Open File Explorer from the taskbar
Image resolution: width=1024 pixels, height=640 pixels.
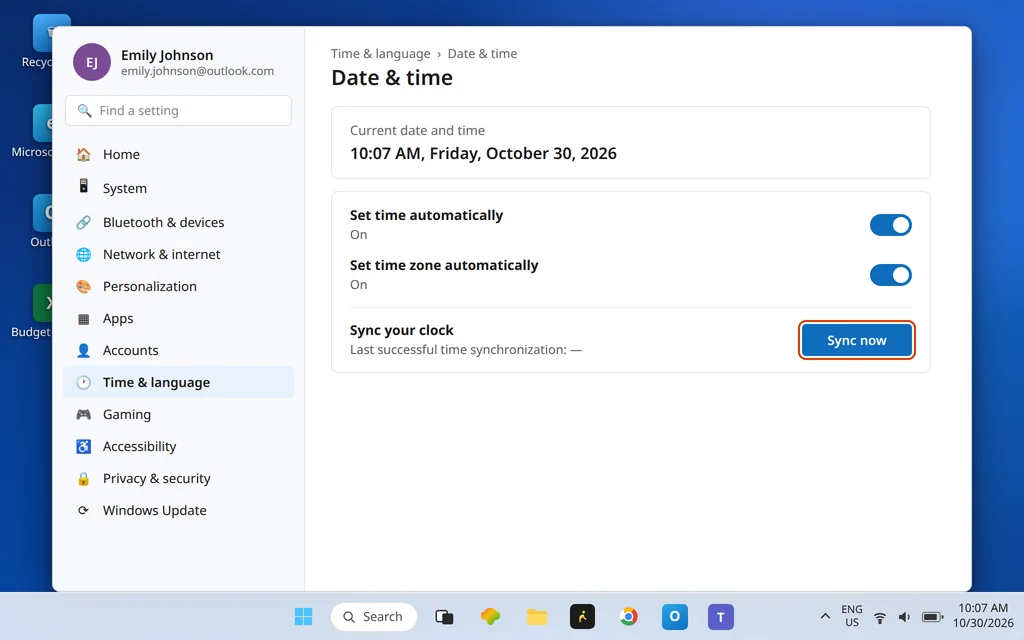[537, 616]
